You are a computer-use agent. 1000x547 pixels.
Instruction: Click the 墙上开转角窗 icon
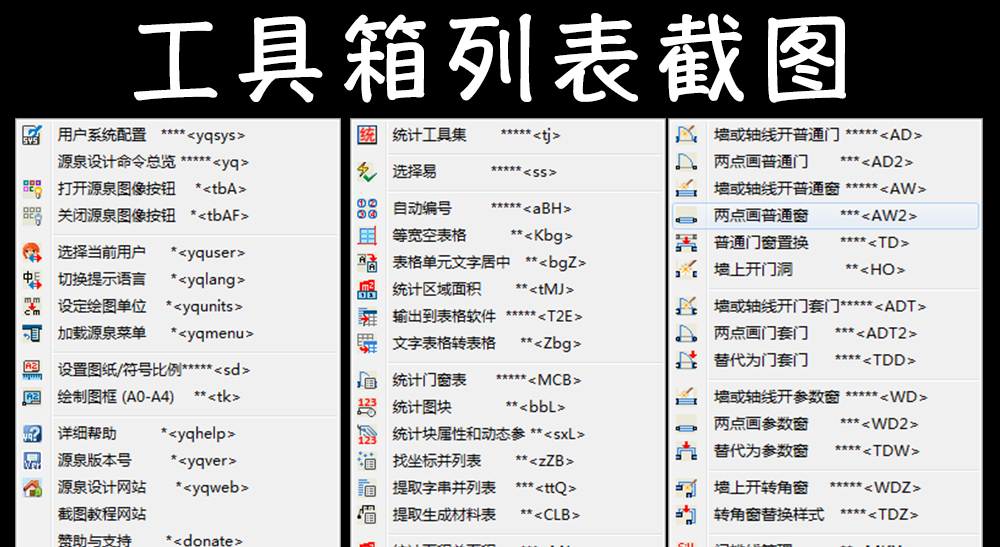[686, 487]
